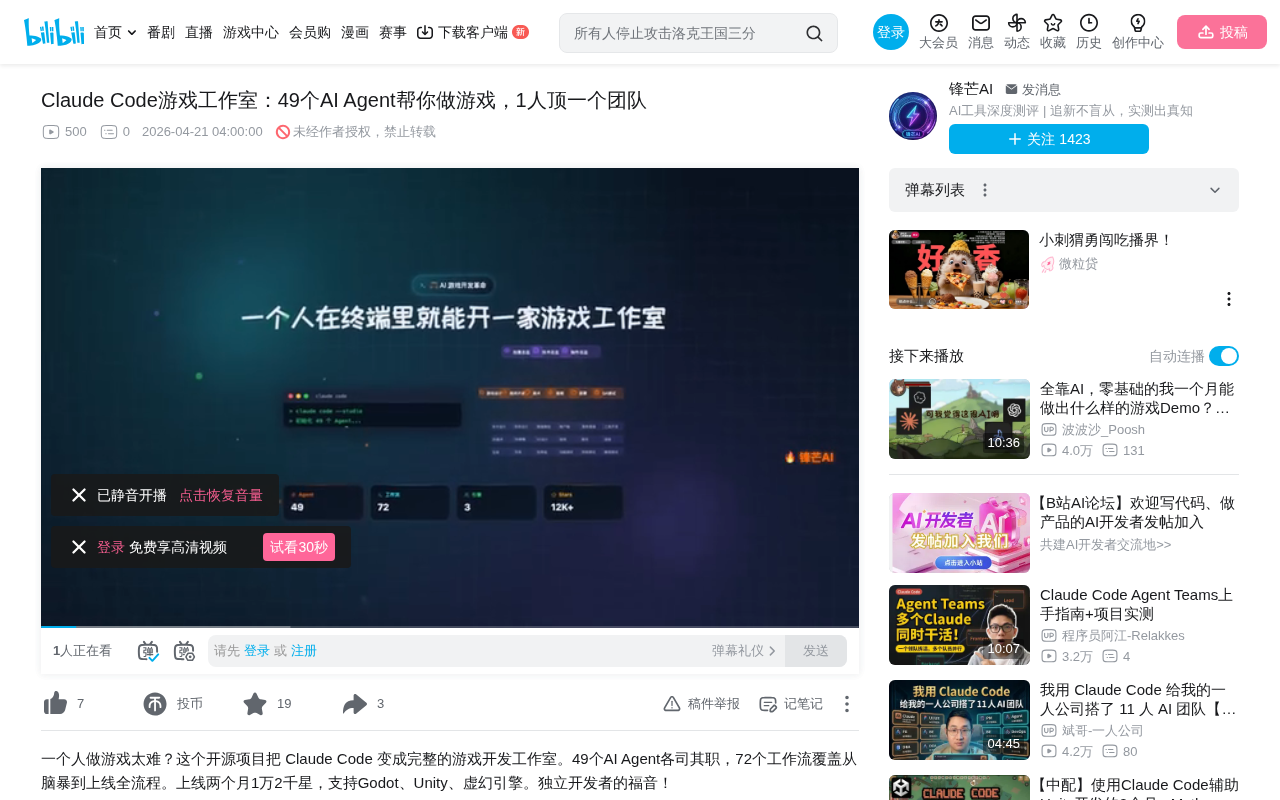This screenshot has height=800, width=1280.
Task: Share the video with arrow icon
Action: click(355, 704)
